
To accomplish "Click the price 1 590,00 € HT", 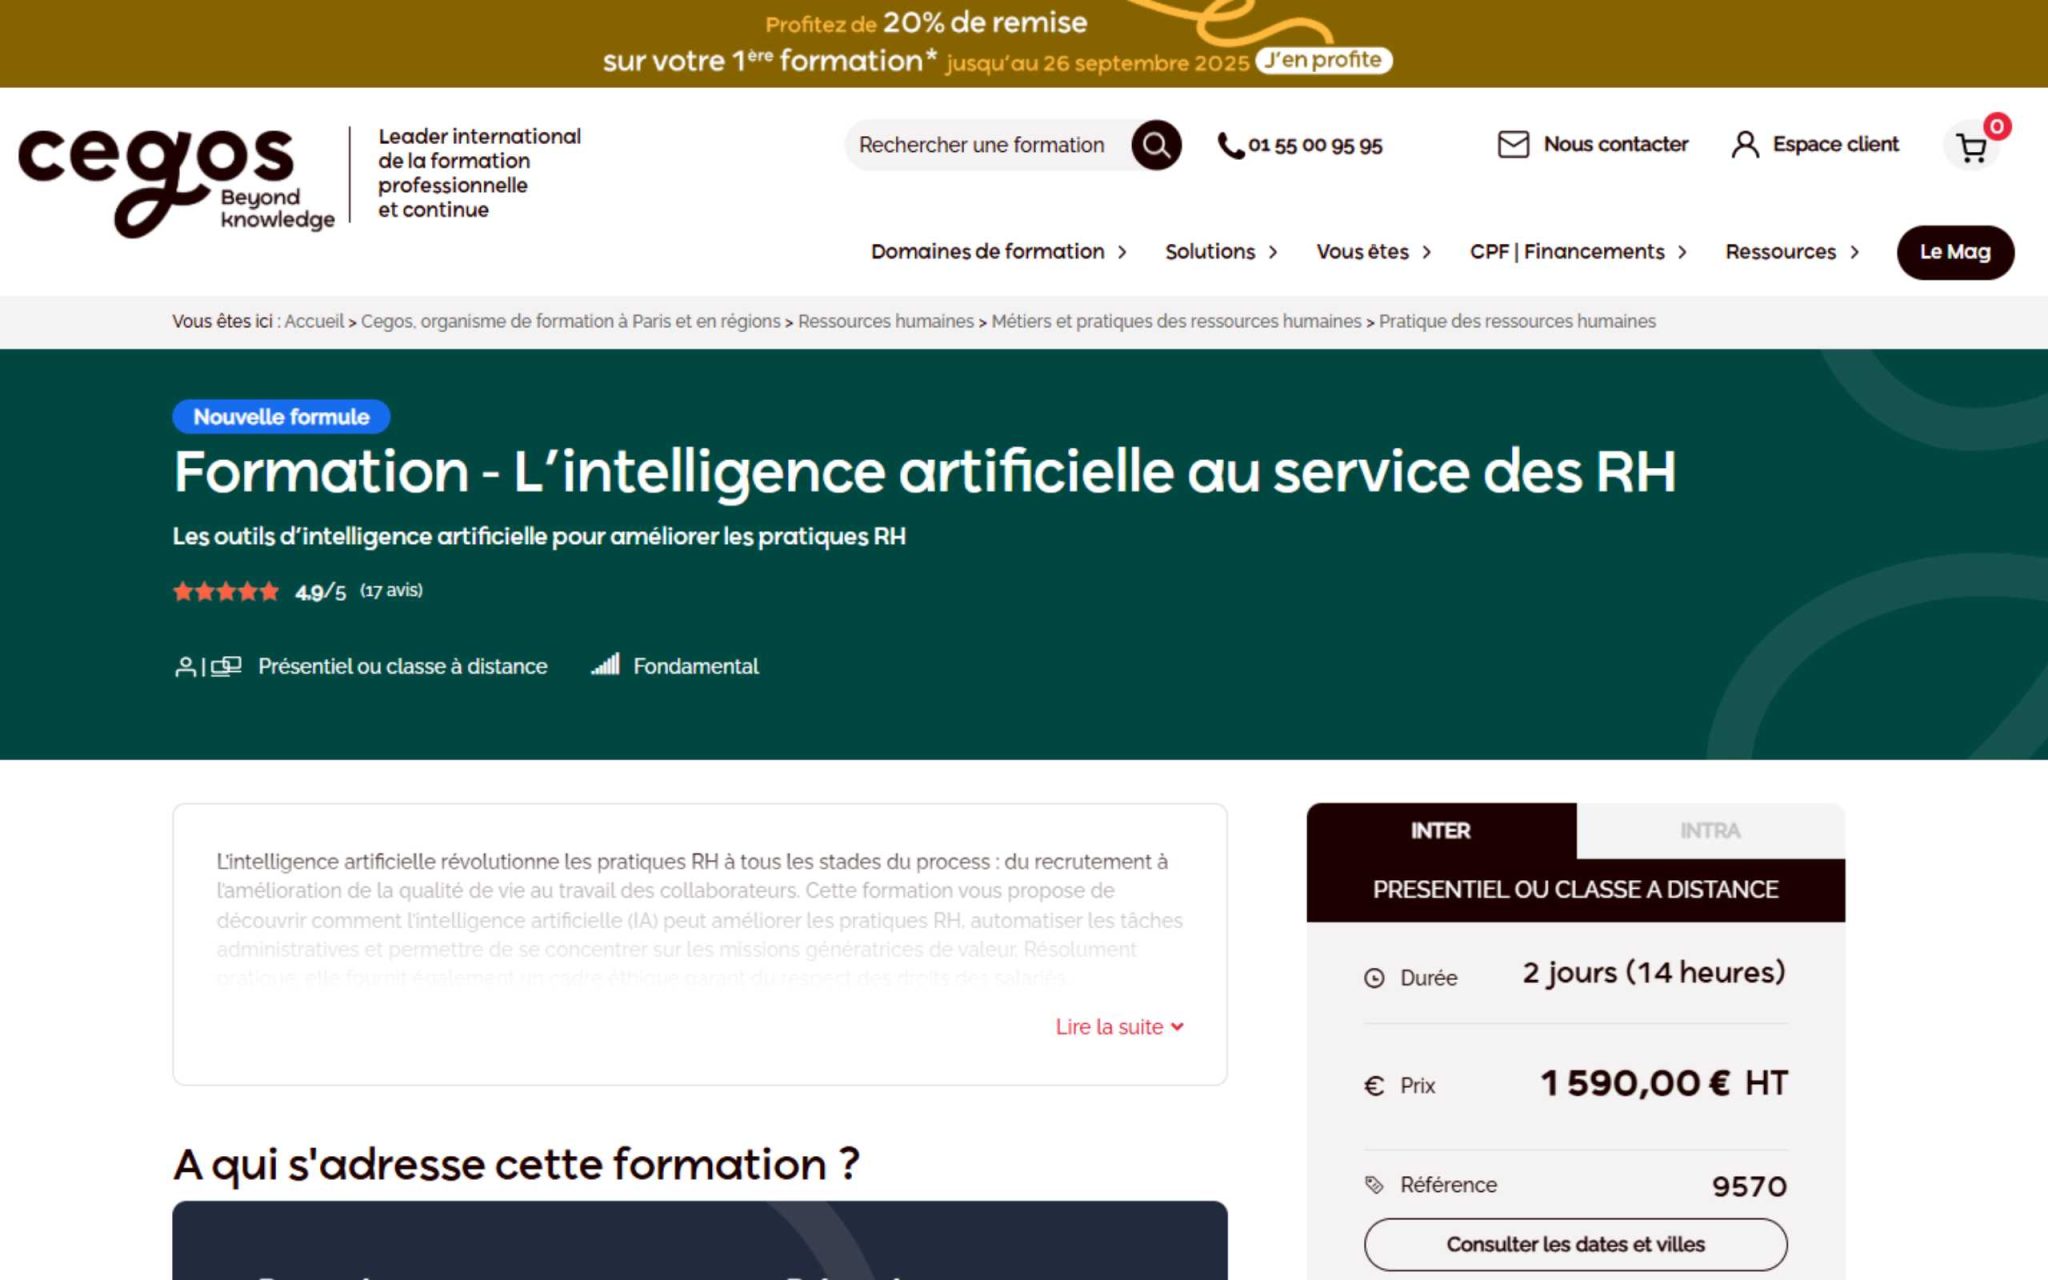I will click(x=1664, y=1083).
